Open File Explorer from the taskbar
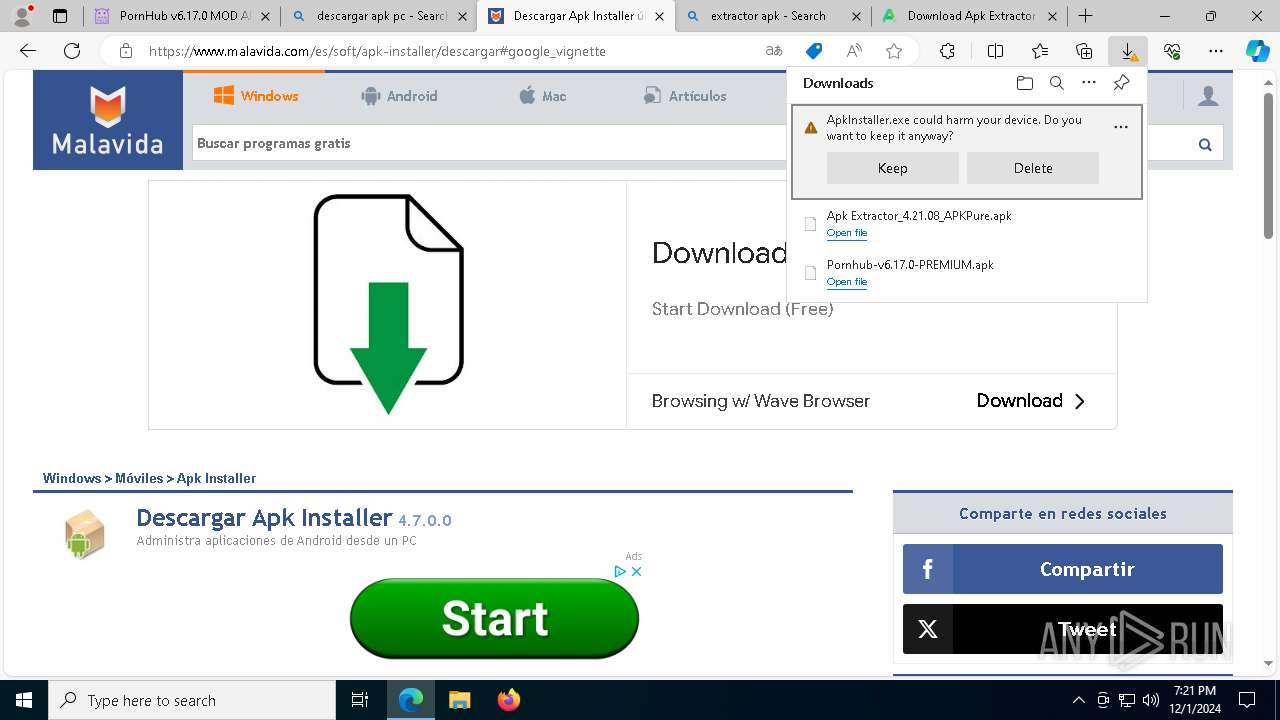The image size is (1280, 720). (459, 700)
